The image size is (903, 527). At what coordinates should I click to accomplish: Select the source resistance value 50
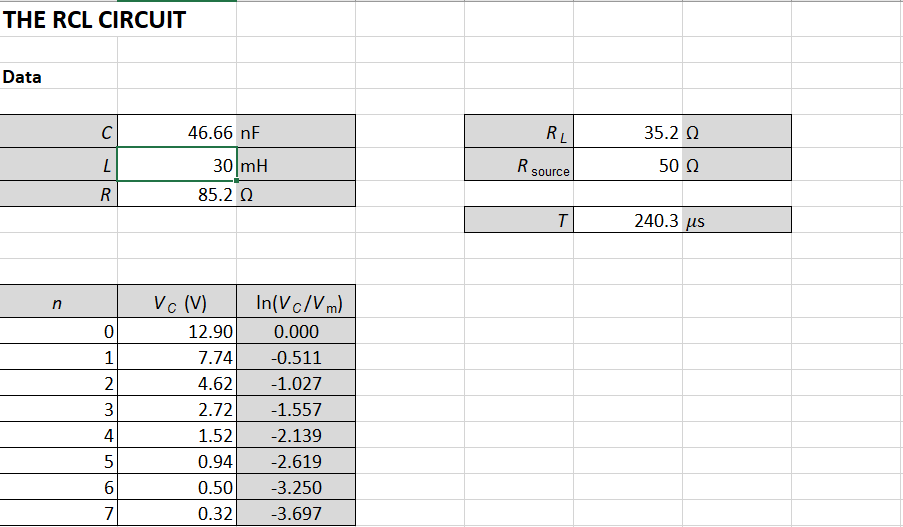pos(628,165)
